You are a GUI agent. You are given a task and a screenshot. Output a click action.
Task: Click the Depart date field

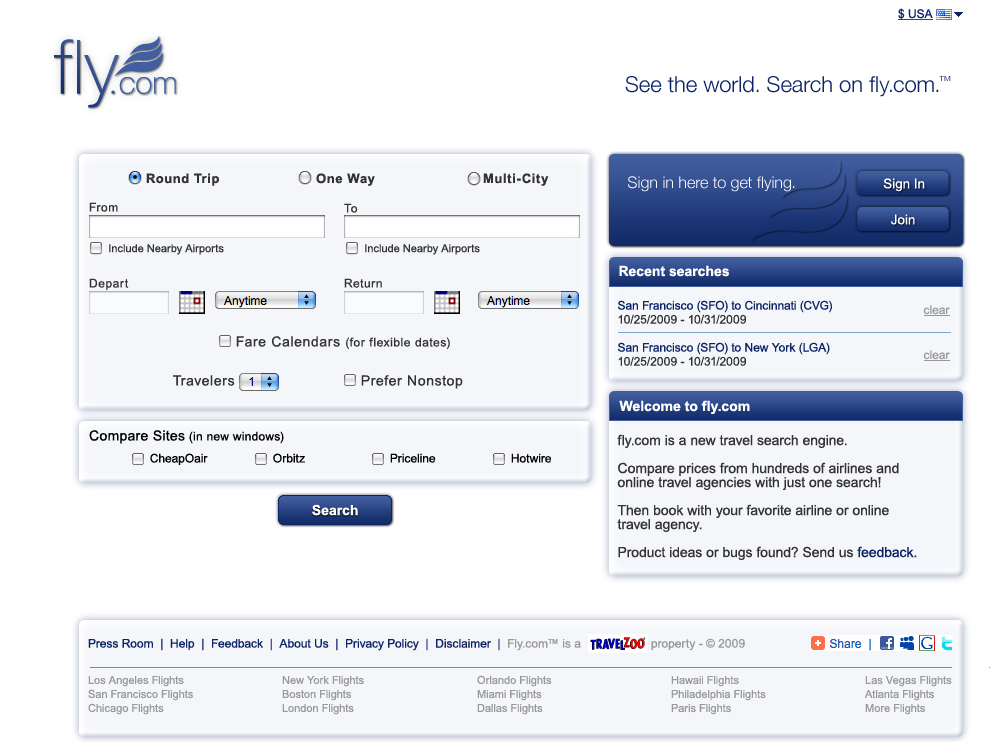click(x=129, y=302)
